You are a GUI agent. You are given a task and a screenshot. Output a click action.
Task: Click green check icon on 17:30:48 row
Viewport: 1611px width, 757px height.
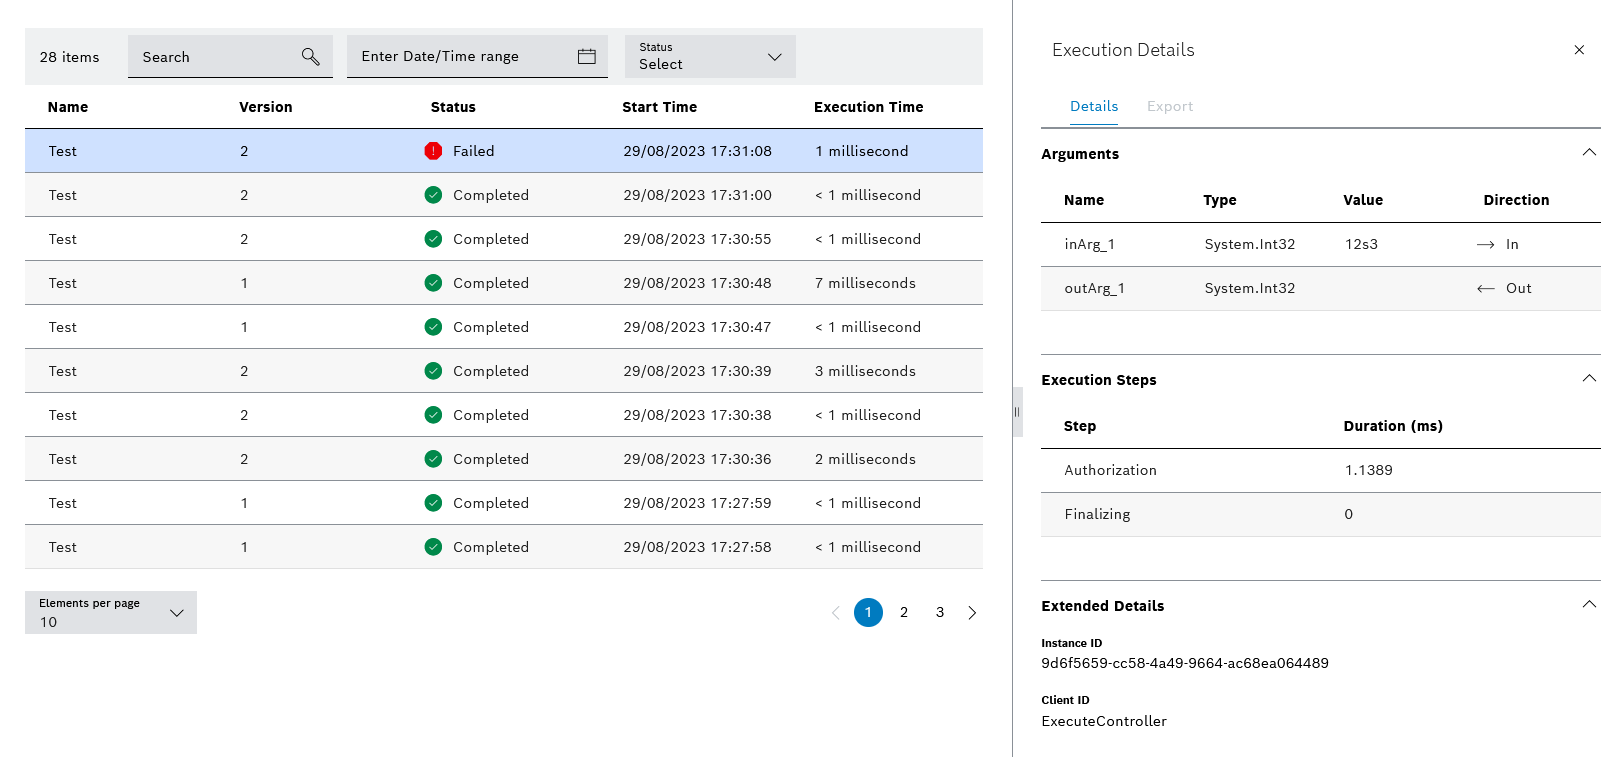[x=433, y=283]
